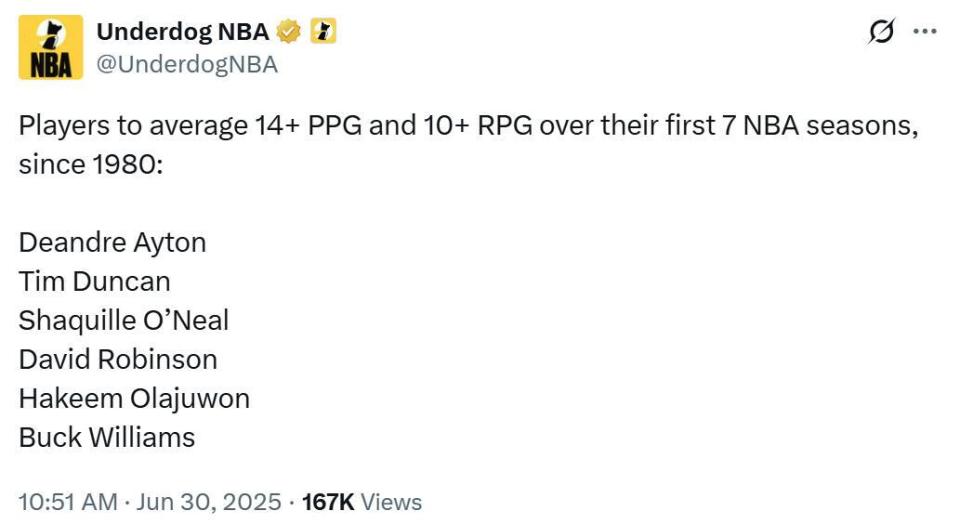The image size is (960, 524).
Task: Click the Jun 30, 2025 date
Action: pos(209,502)
